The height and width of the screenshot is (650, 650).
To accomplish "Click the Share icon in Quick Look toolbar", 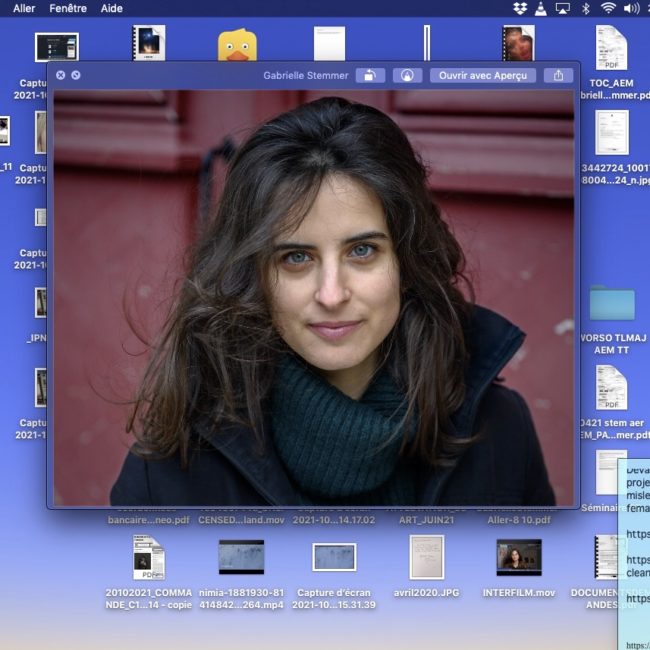I will click(558, 75).
